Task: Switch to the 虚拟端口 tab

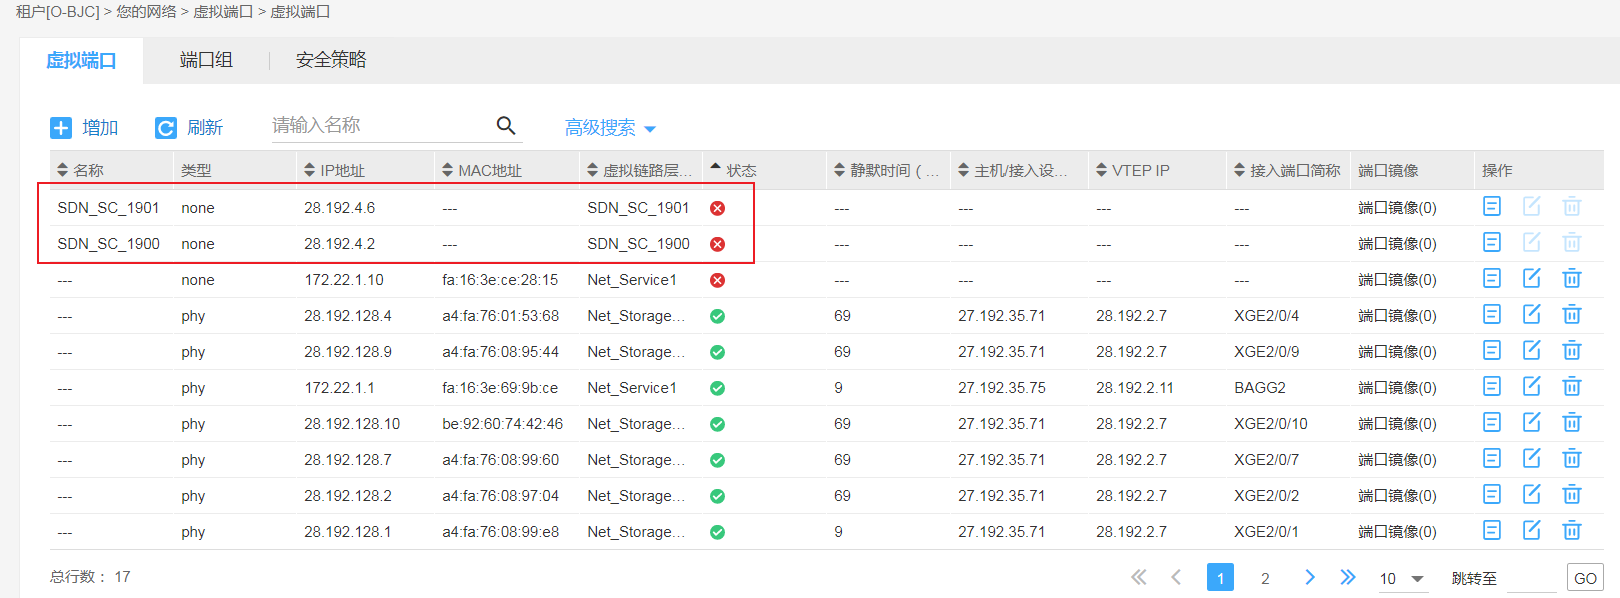Action: [81, 60]
